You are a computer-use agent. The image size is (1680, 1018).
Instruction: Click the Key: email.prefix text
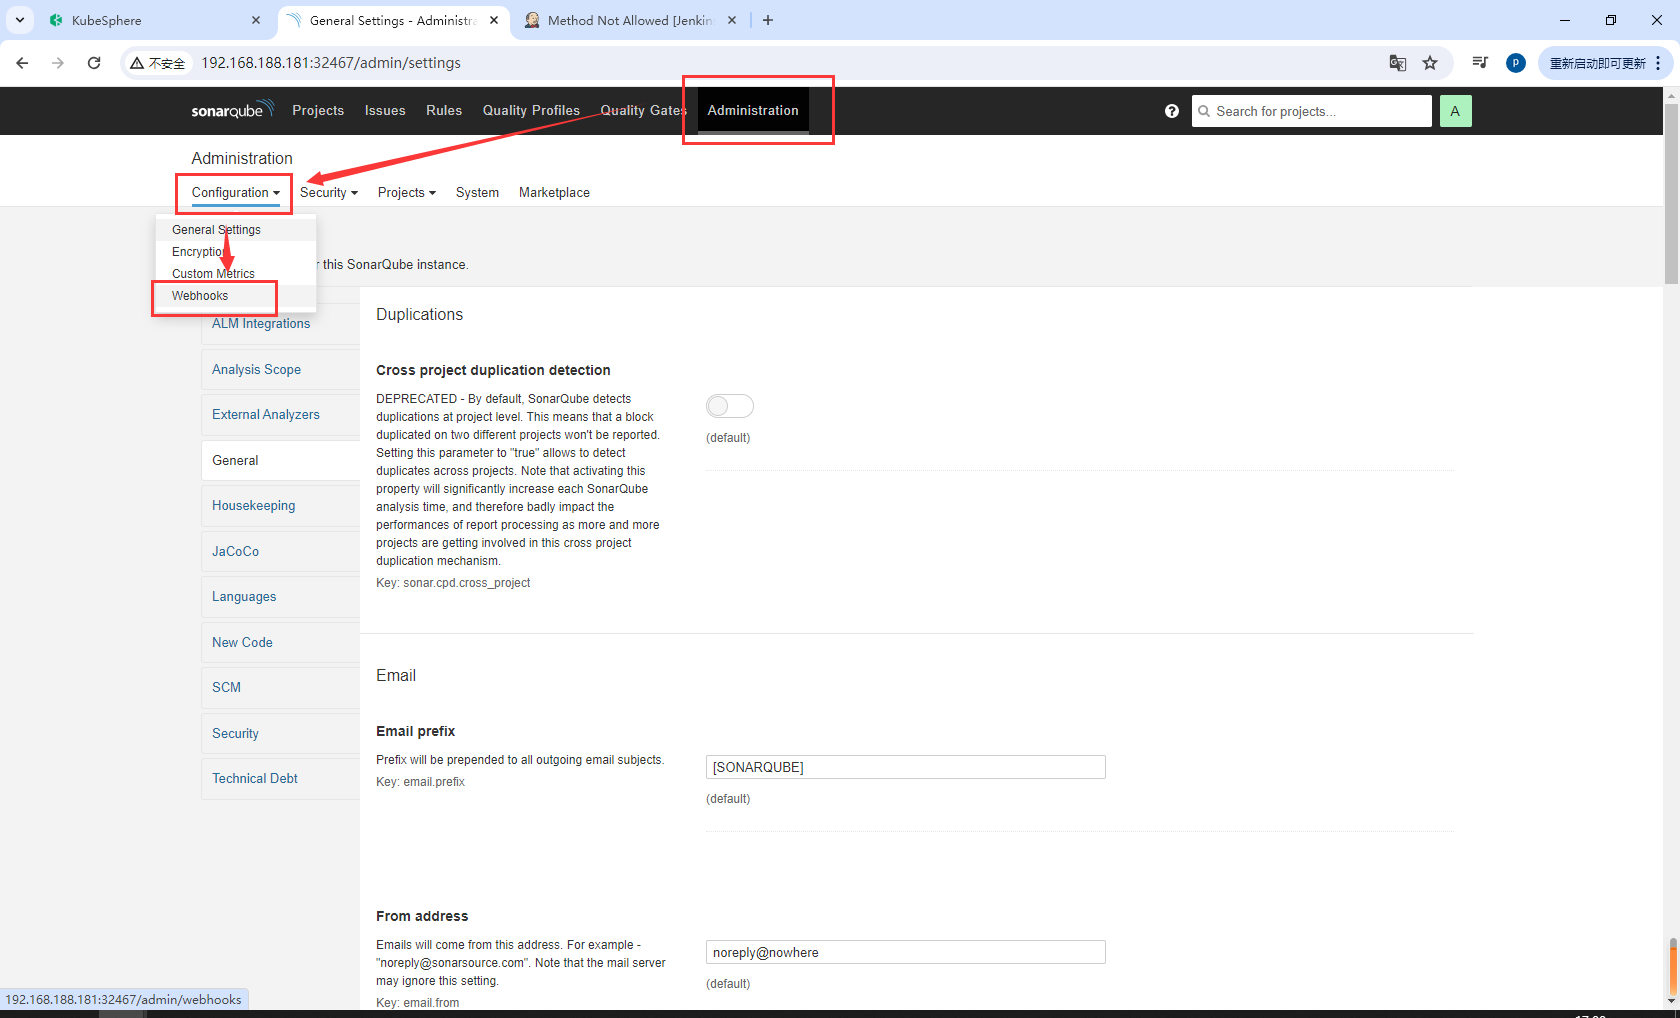coord(420,782)
